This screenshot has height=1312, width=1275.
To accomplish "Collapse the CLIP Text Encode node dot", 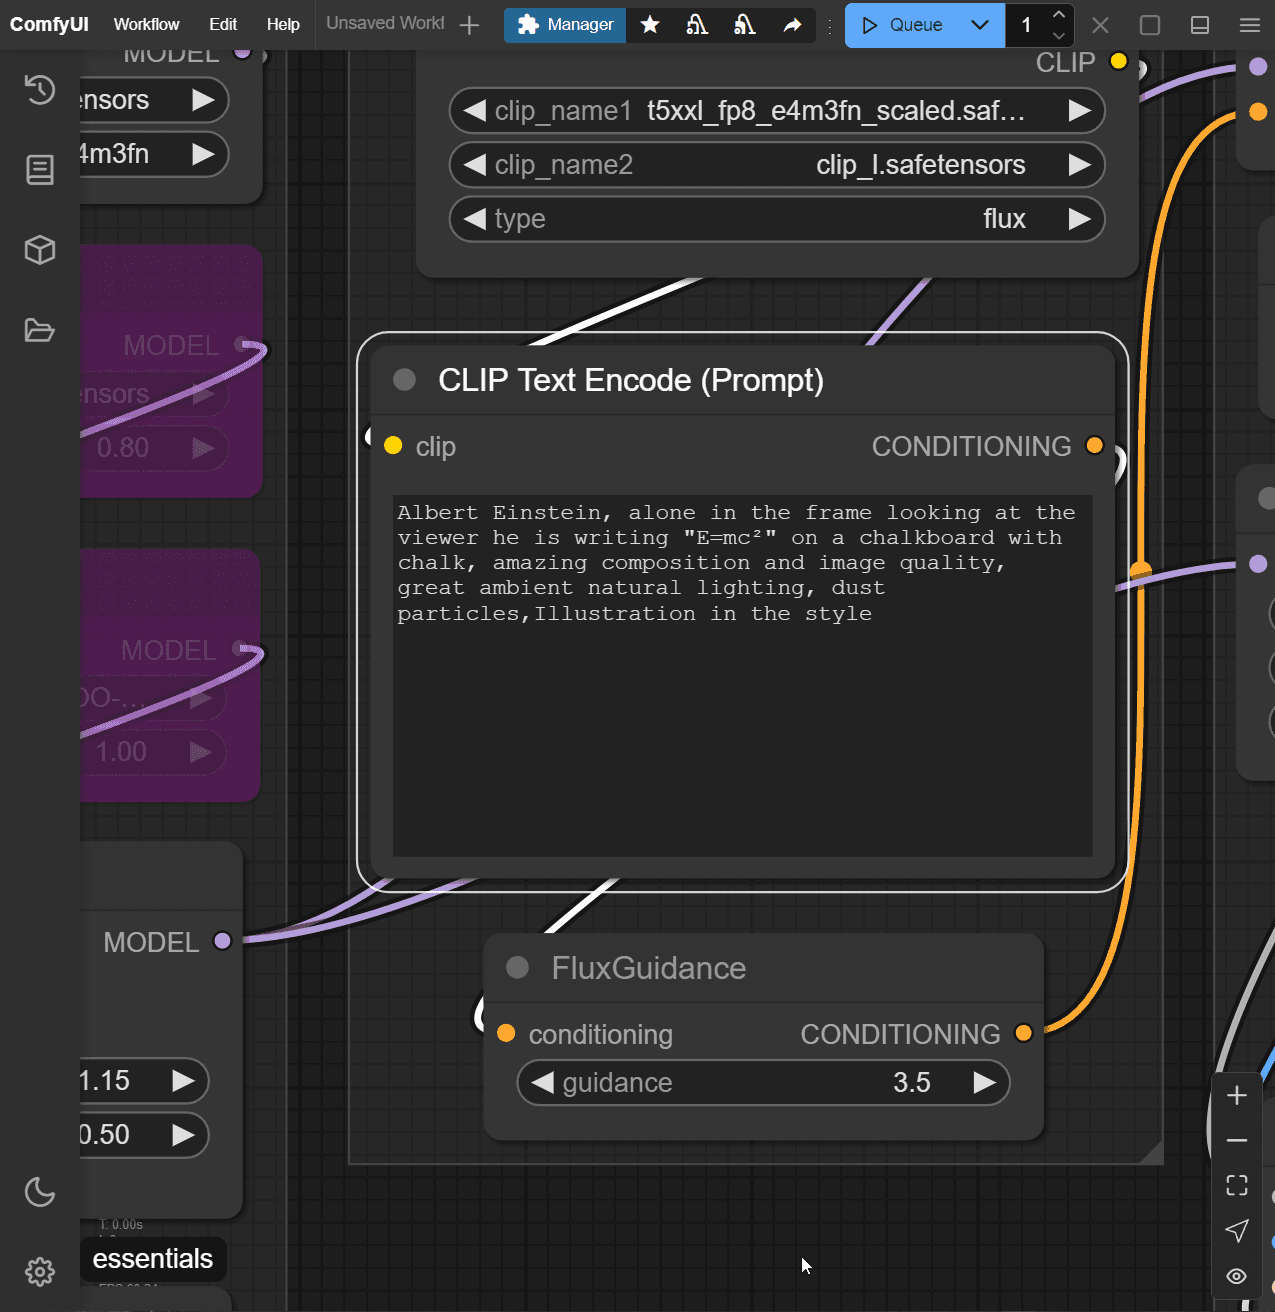I will [x=404, y=380].
